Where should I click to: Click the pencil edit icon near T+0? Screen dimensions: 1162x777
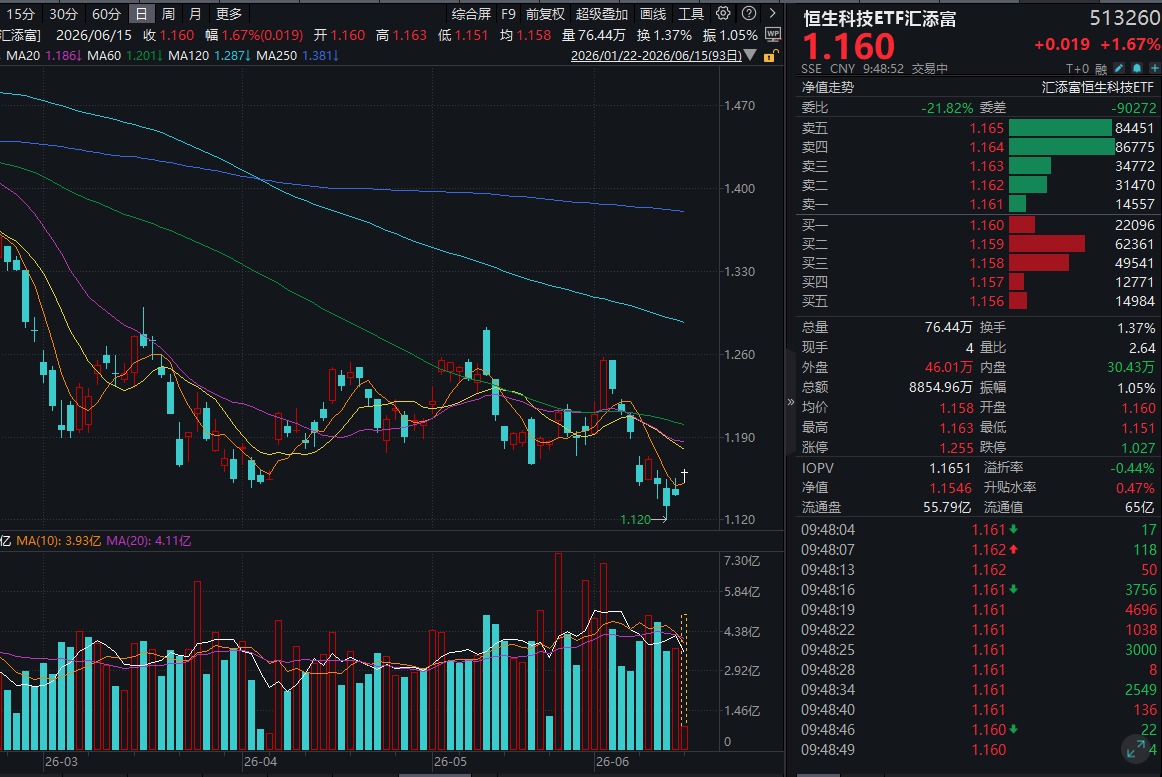pyautogui.click(x=1120, y=68)
